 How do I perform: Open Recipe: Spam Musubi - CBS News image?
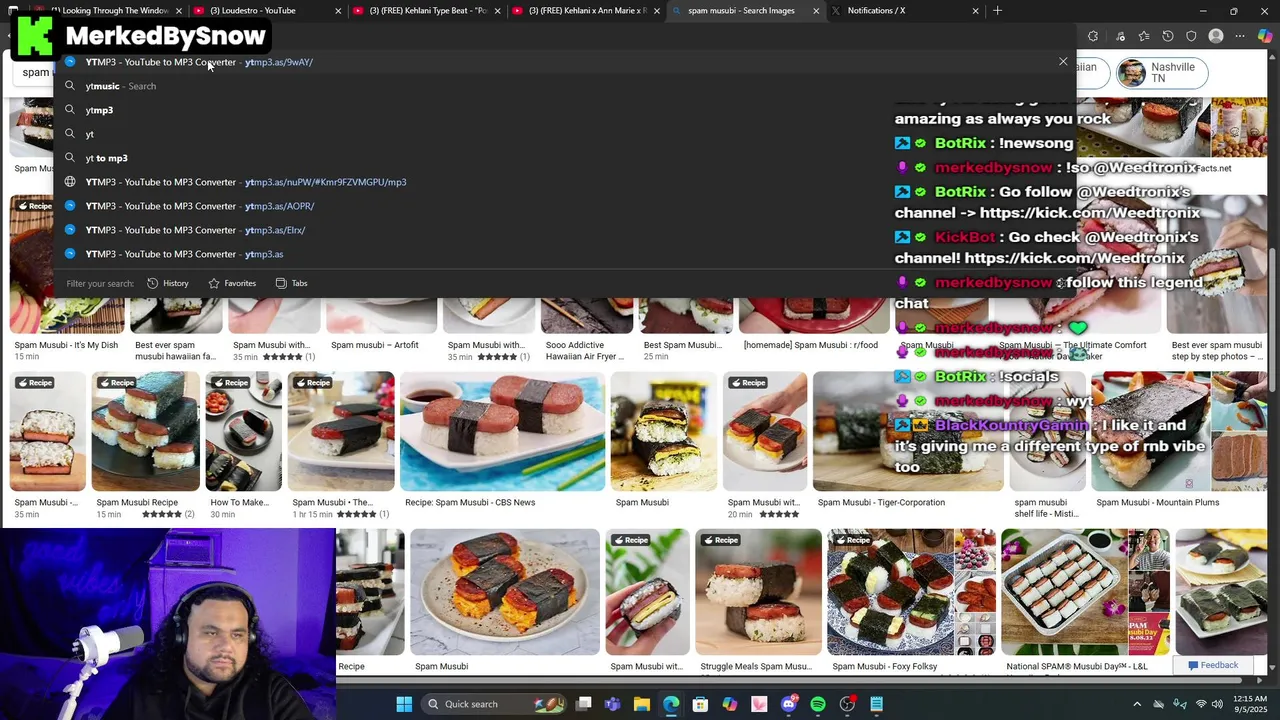point(502,432)
